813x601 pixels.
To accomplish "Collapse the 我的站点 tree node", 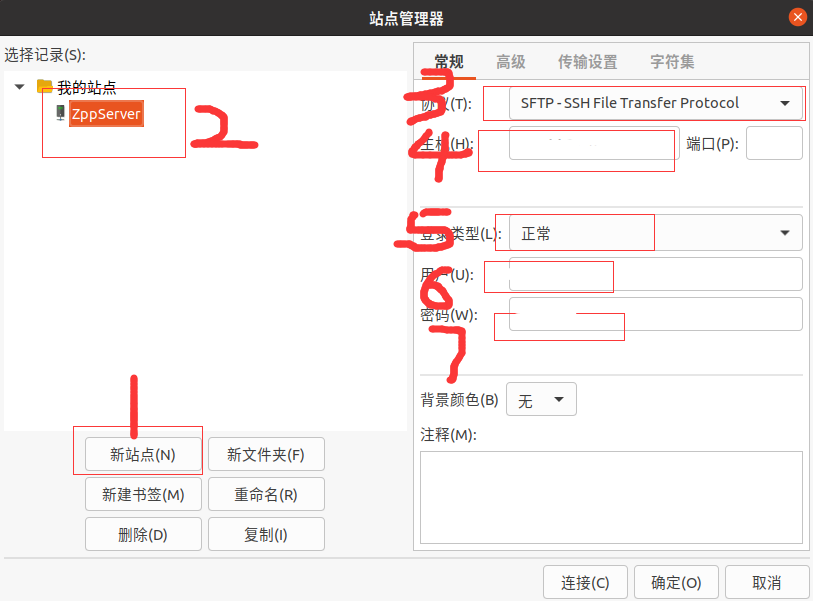I will tap(19, 87).
